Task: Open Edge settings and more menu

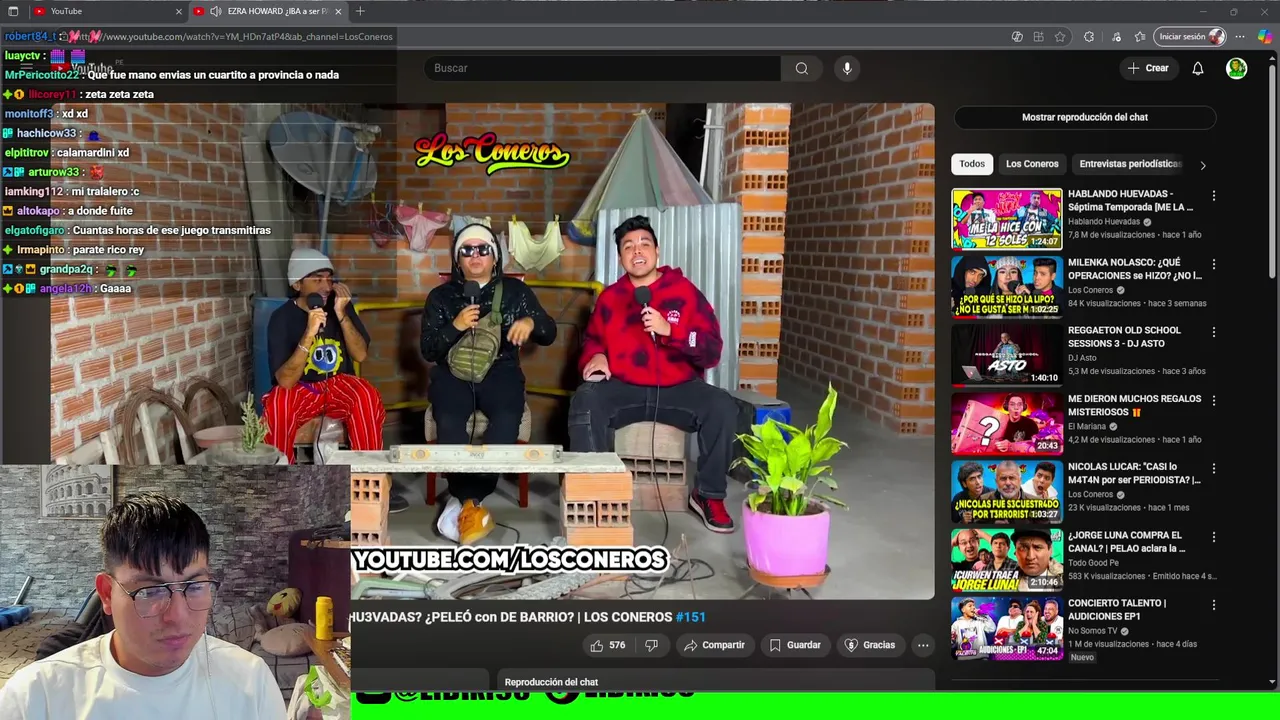Action: (1240, 37)
